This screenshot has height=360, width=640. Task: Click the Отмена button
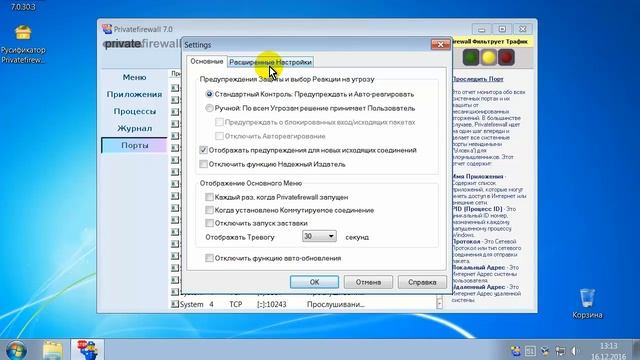pos(368,282)
